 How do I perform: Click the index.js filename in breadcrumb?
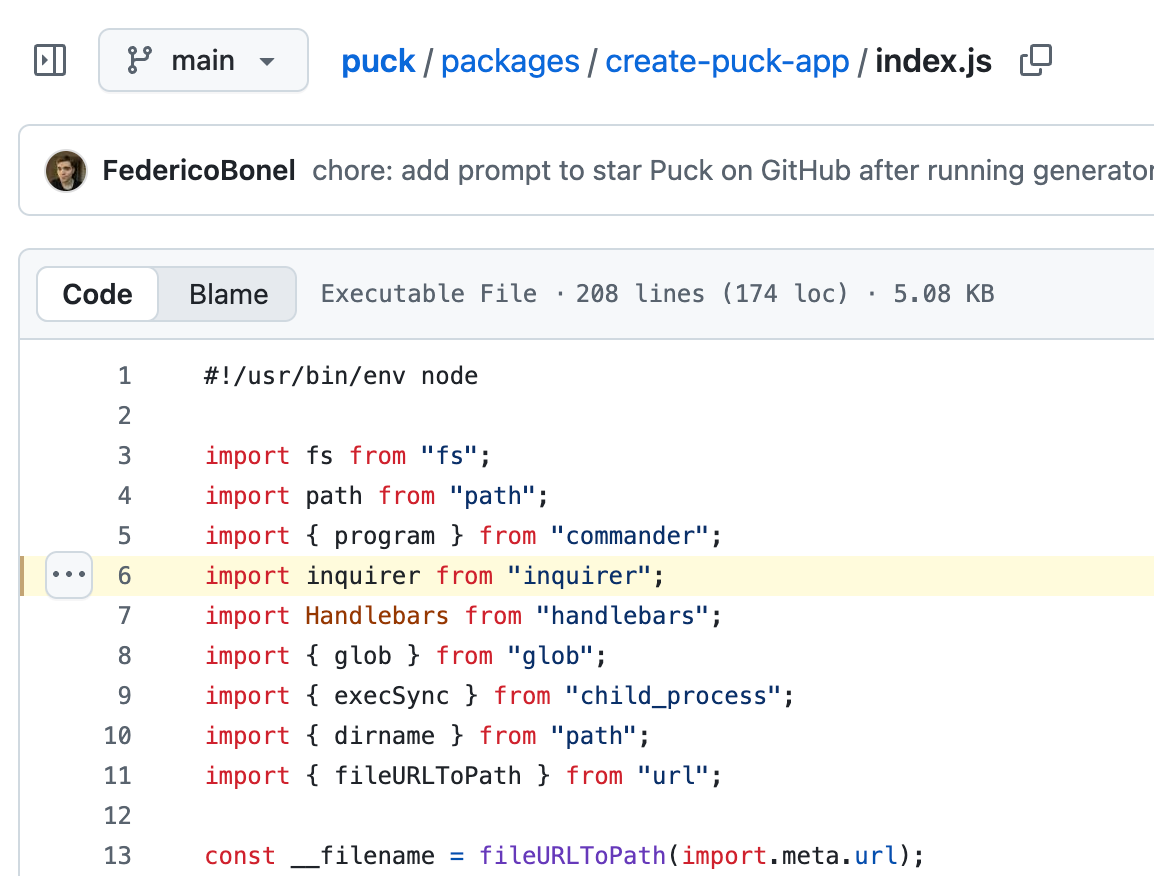tap(932, 61)
